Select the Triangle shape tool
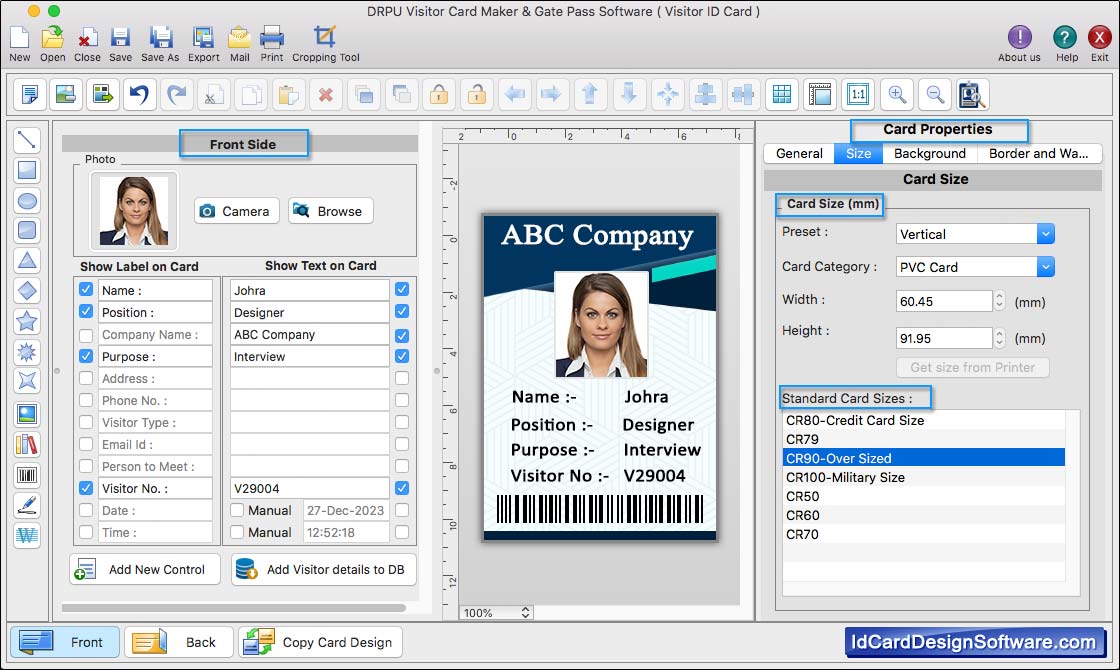 pos(27,261)
